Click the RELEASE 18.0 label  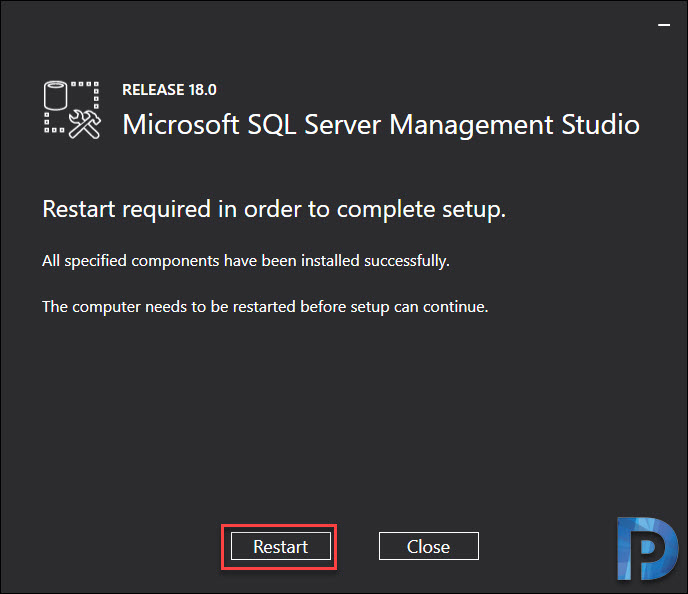[x=169, y=90]
